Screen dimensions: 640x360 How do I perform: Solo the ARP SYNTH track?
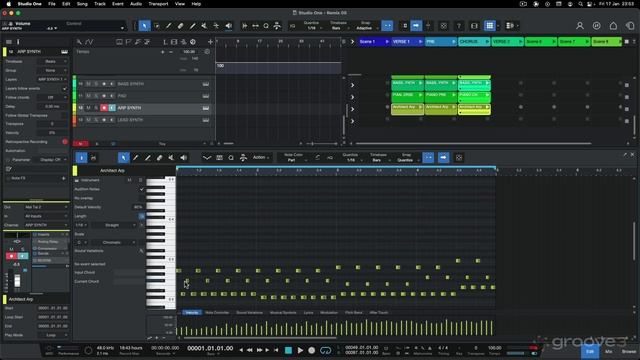[x=96, y=108]
